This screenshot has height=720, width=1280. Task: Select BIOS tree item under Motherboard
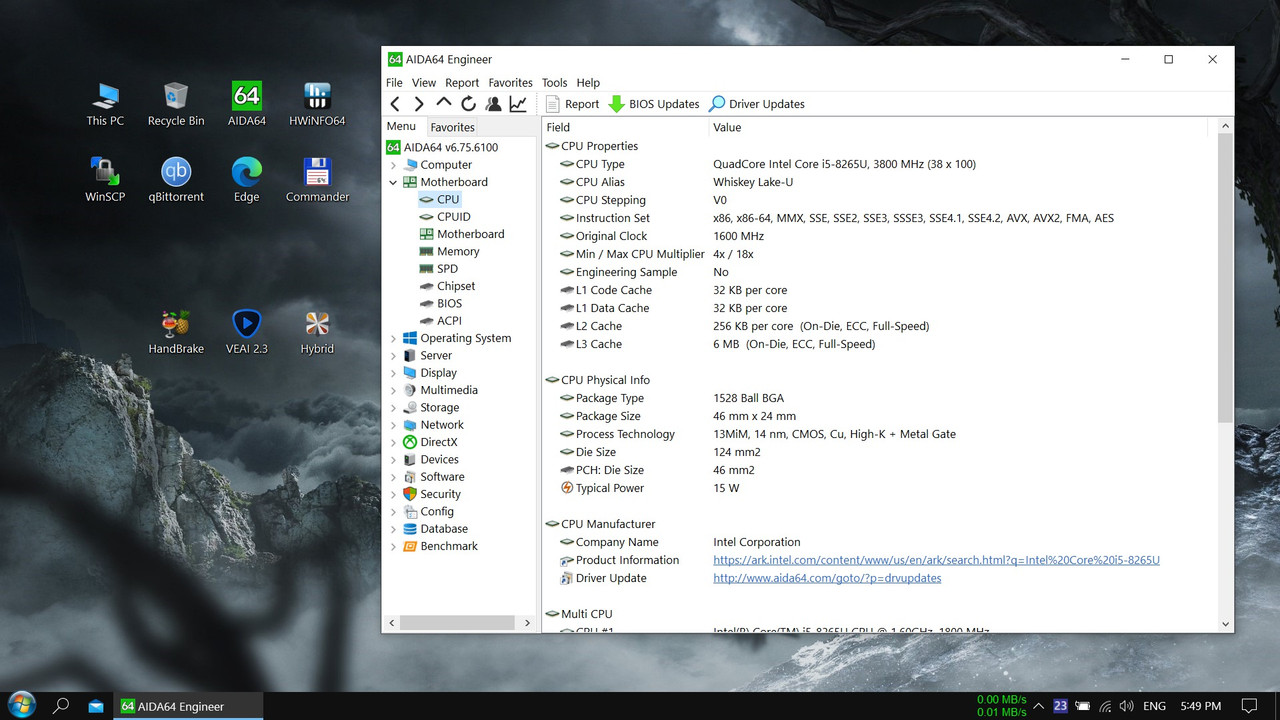pyautogui.click(x=449, y=304)
